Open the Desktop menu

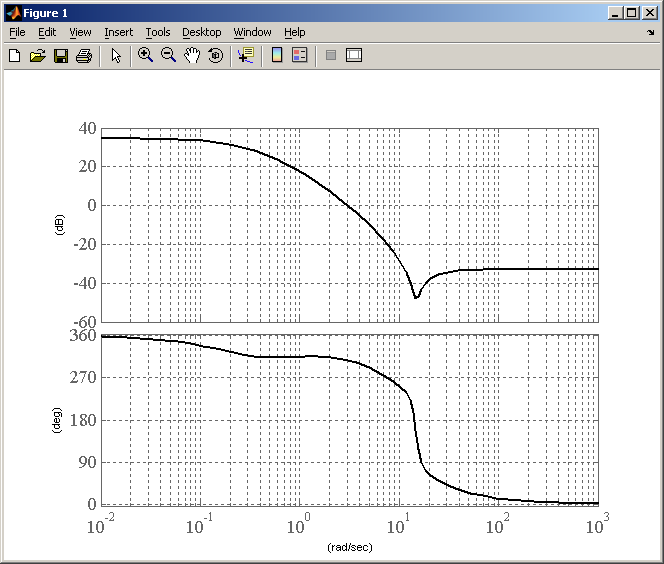pyautogui.click(x=202, y=32)
